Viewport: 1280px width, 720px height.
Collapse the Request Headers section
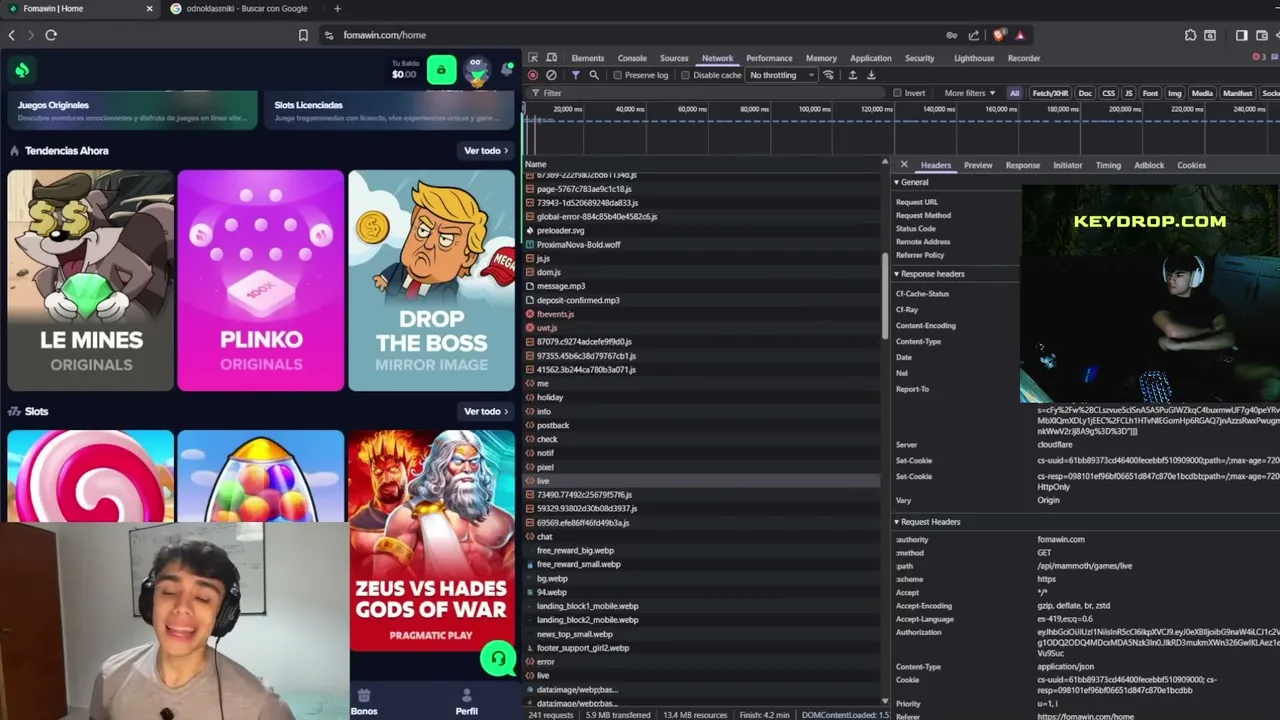click(927, 522)
